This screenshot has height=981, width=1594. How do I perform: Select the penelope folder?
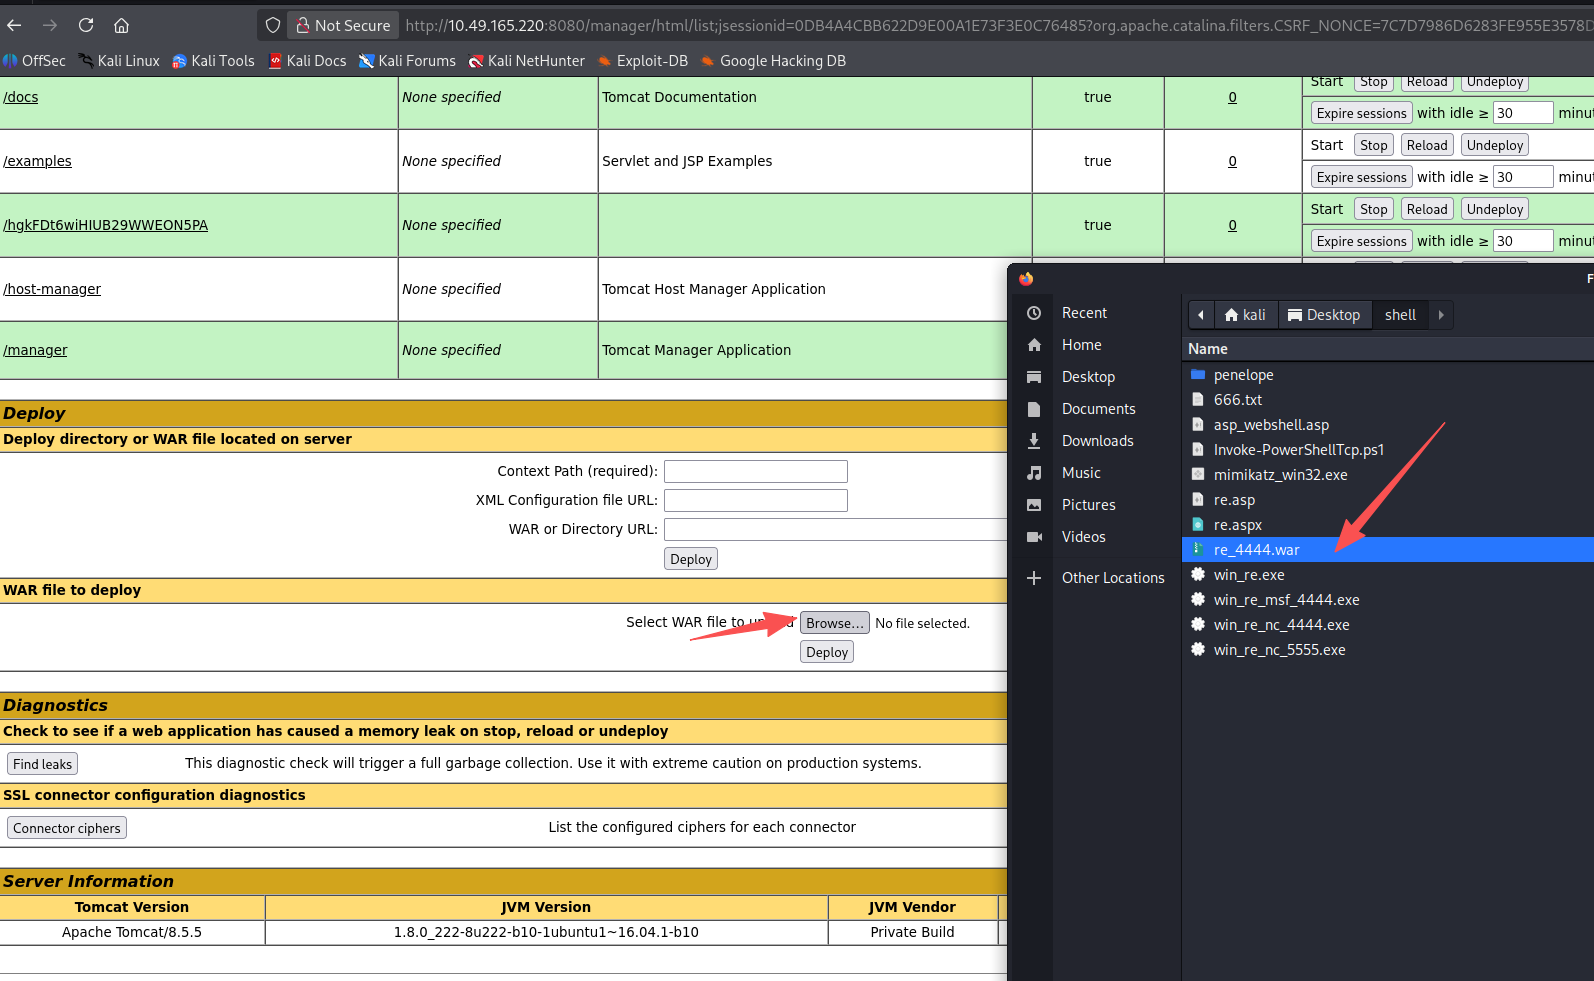[x=1243, y=375]
